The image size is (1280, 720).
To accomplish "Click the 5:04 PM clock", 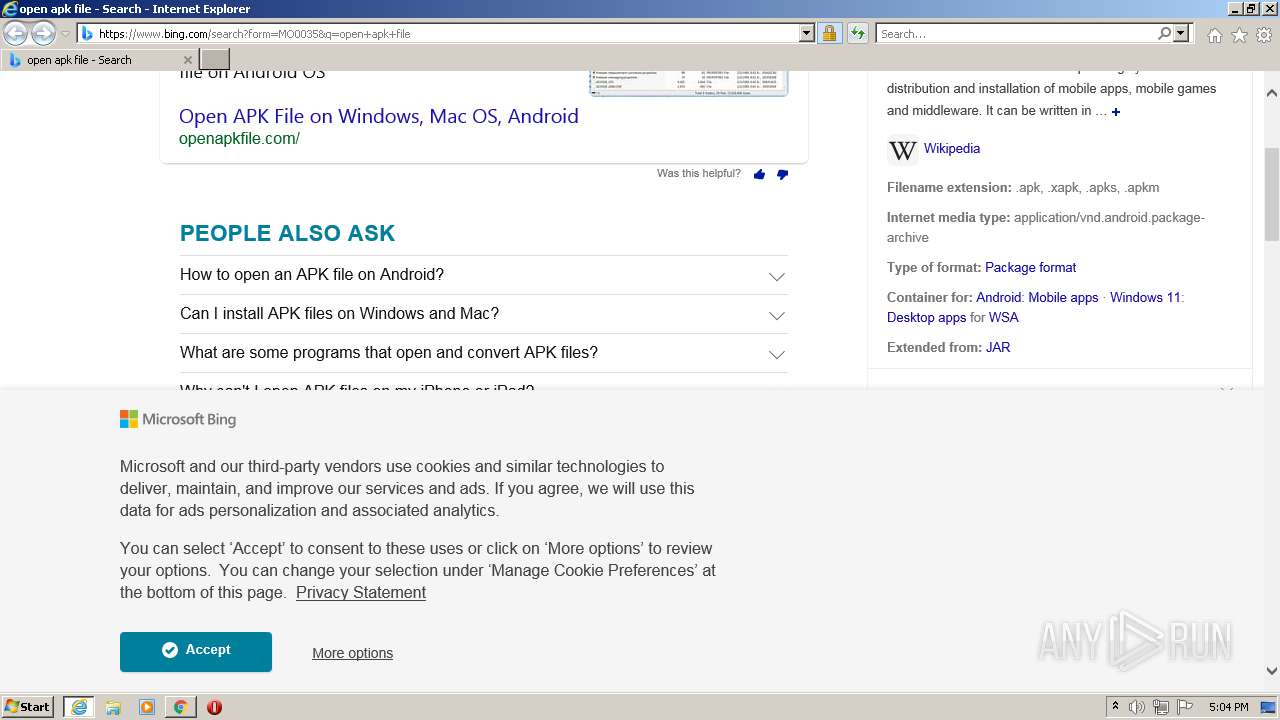I will (1228, 707).
